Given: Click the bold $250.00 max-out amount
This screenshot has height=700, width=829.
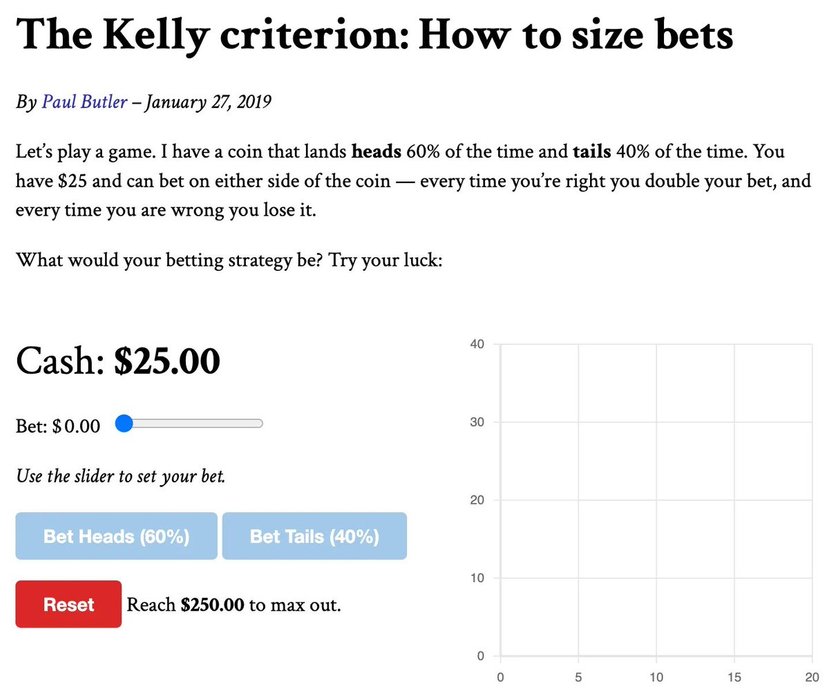Looking at the screenshot, I should (212, 605).
